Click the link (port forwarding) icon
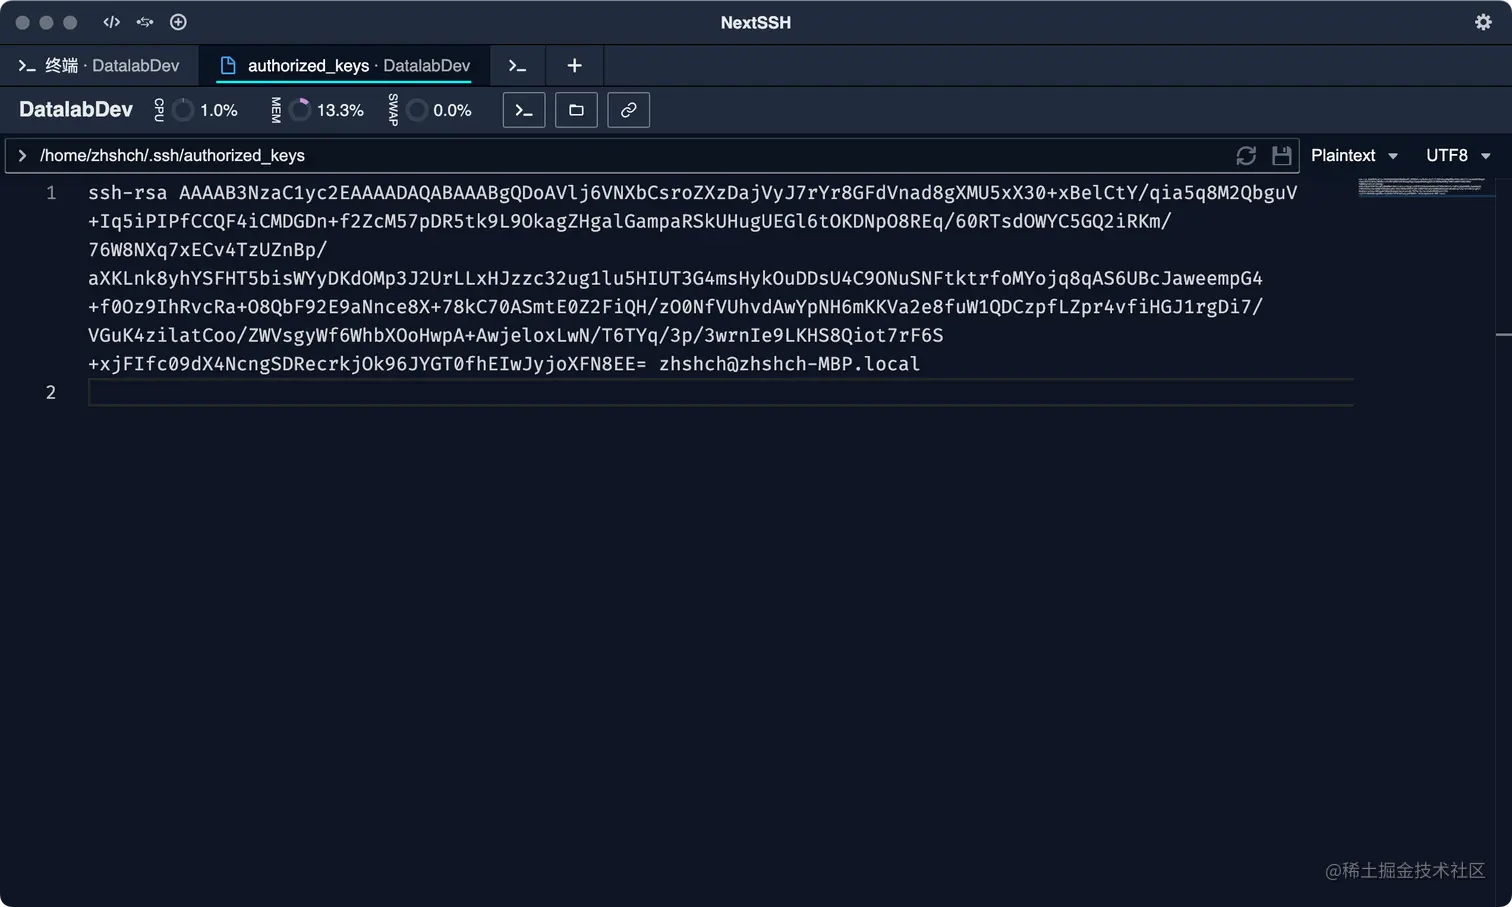 pos(628,110)
